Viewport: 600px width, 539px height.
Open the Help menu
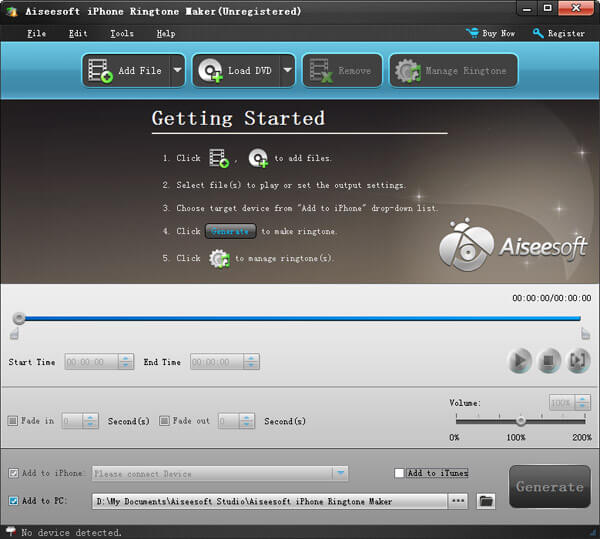coord(166,34)
